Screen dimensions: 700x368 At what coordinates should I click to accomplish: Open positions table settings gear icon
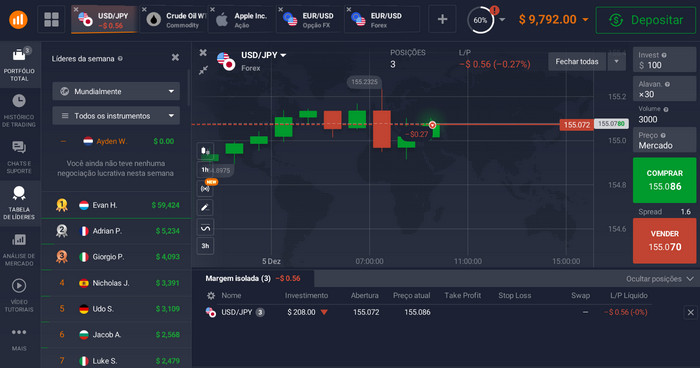click(x=211, y=296)
